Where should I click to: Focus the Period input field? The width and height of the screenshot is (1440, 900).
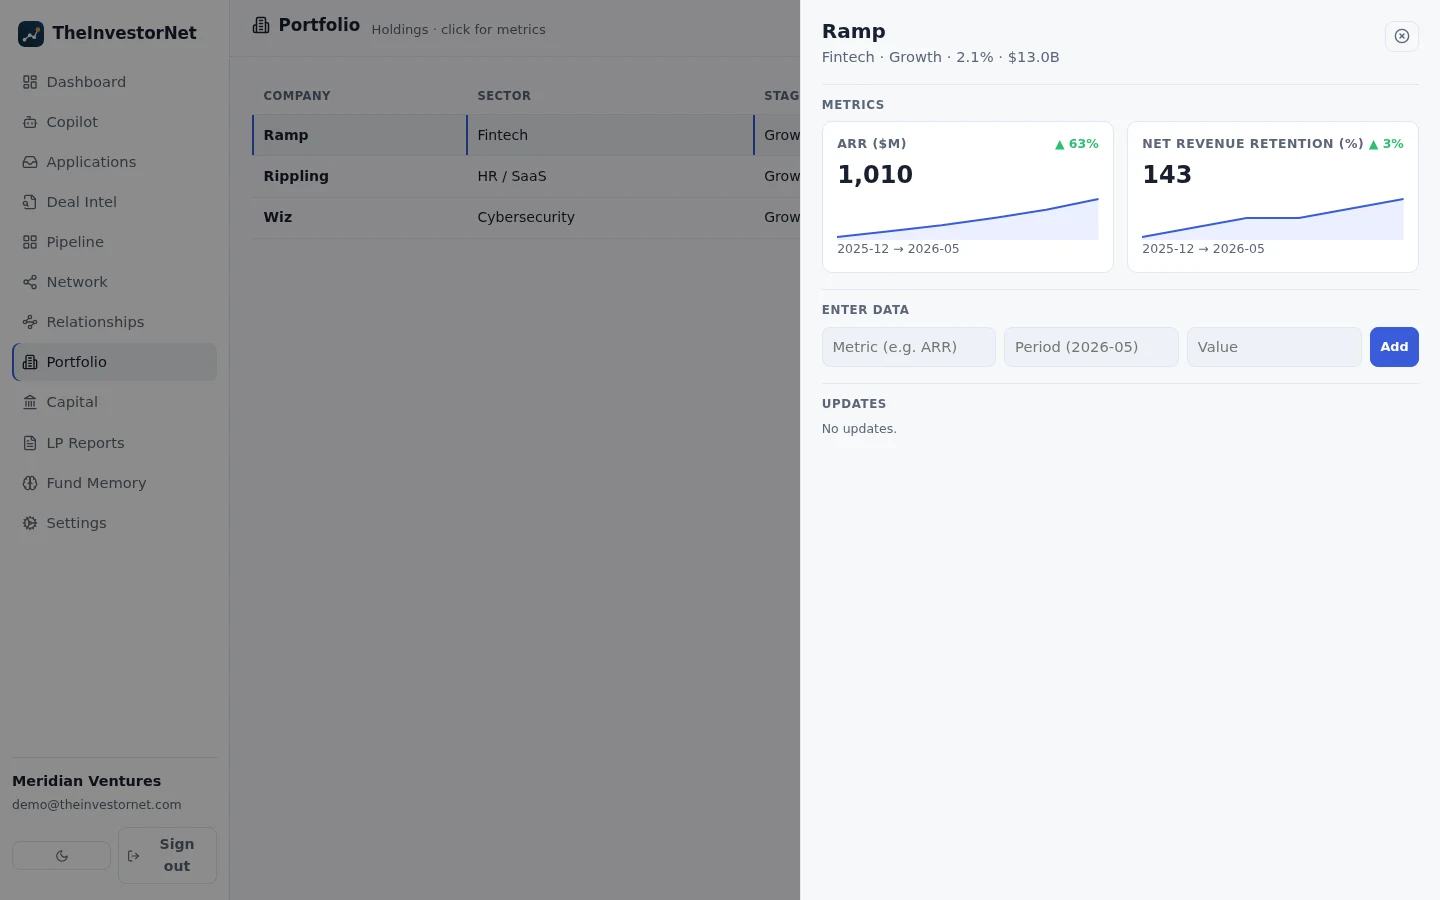click(x=1091, y=347)
